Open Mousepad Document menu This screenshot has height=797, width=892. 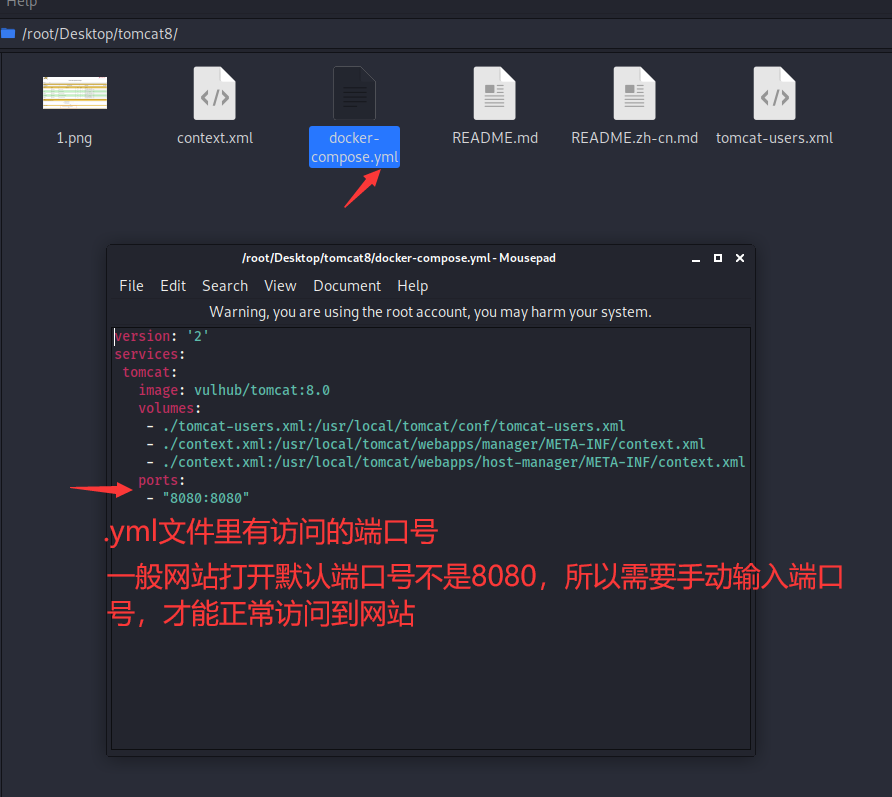347,286
